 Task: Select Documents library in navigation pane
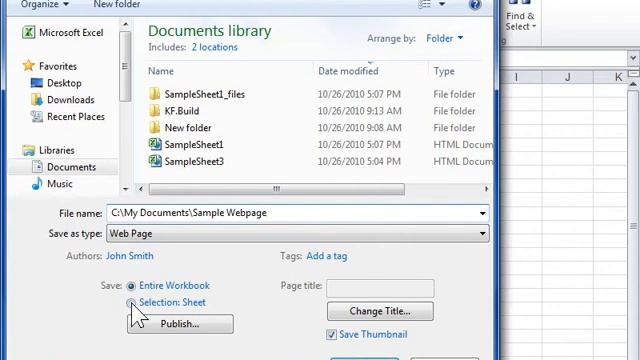[71, 167]
